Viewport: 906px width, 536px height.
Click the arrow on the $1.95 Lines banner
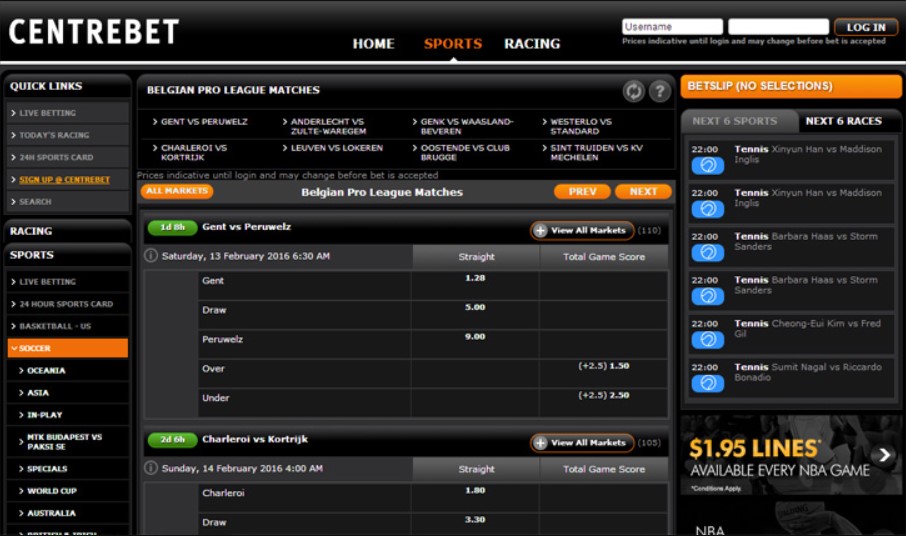coord(884,455)
